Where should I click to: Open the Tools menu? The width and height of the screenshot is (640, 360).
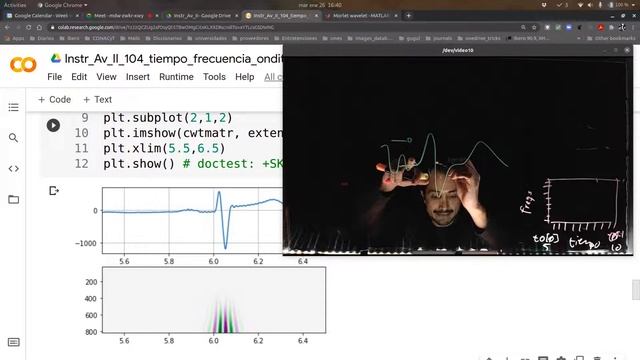[214, 77]
